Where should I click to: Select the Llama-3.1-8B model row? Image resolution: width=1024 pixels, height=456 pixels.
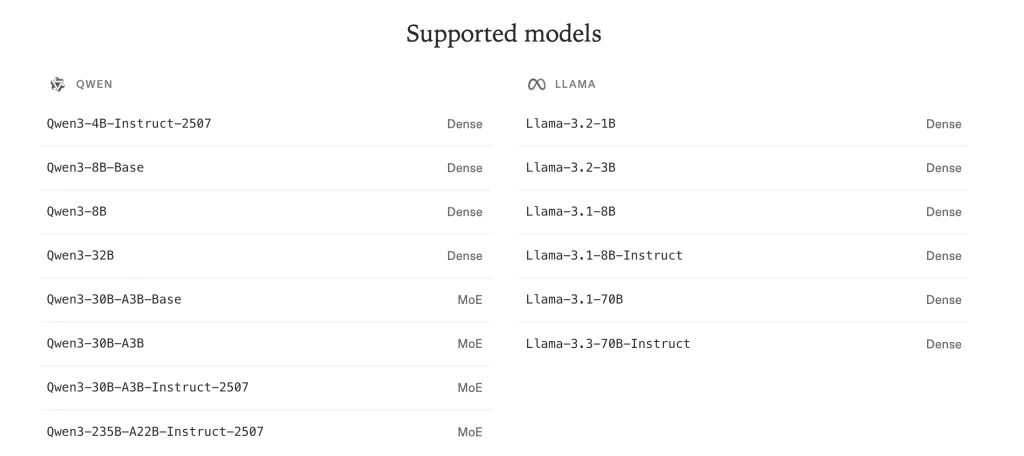(x=571, y=212)
